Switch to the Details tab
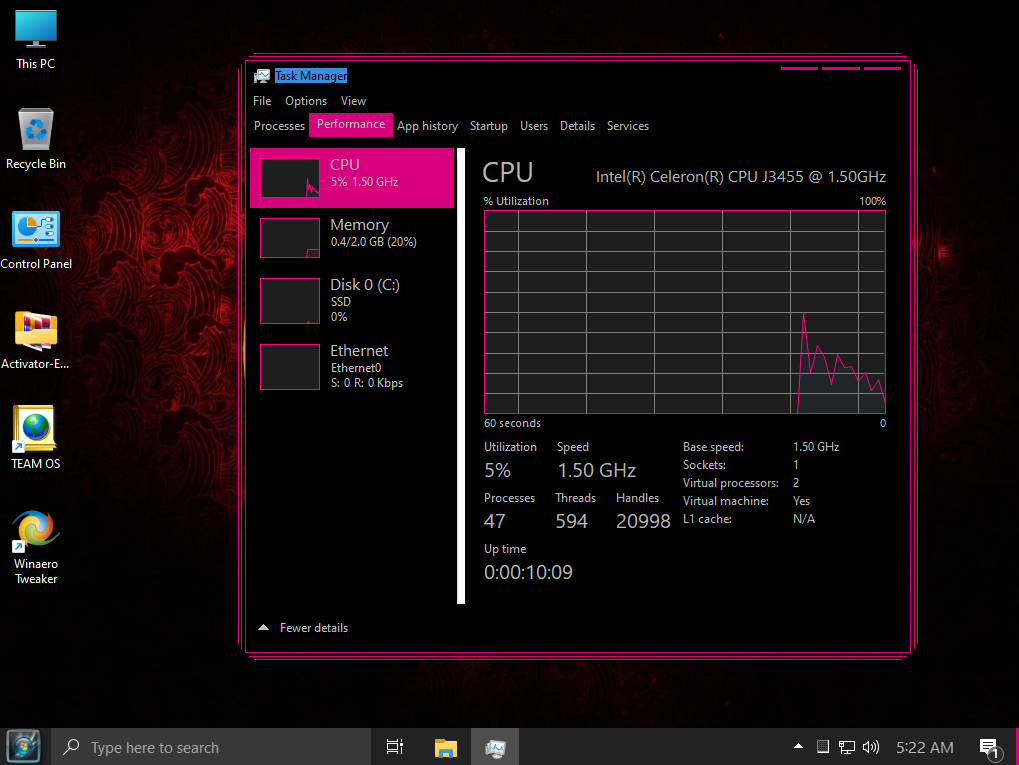This screenshot has height=765, width=1019. point(577,125)
